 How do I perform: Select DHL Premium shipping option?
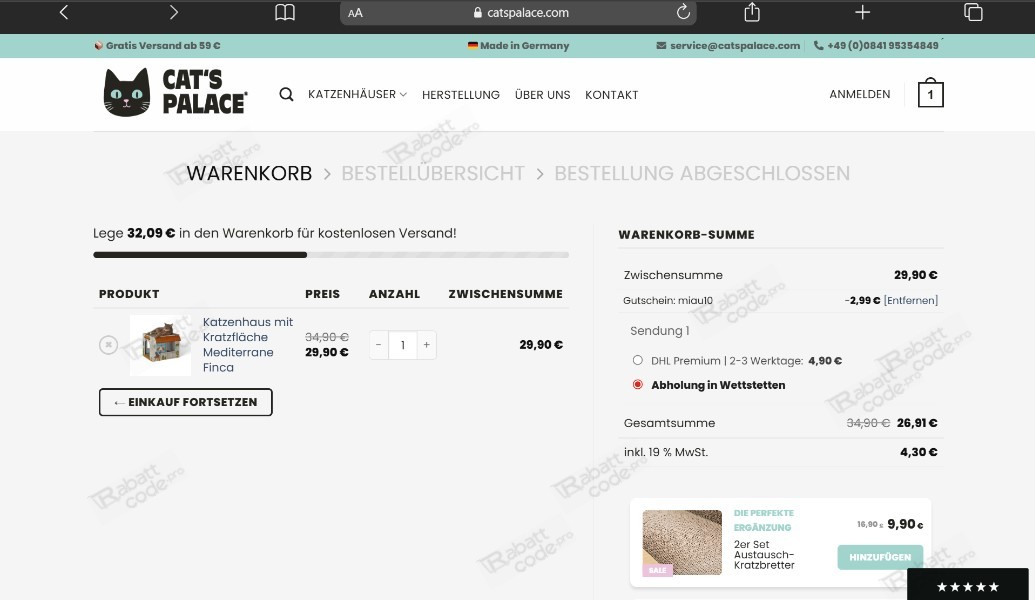click(x=637, y=360)
